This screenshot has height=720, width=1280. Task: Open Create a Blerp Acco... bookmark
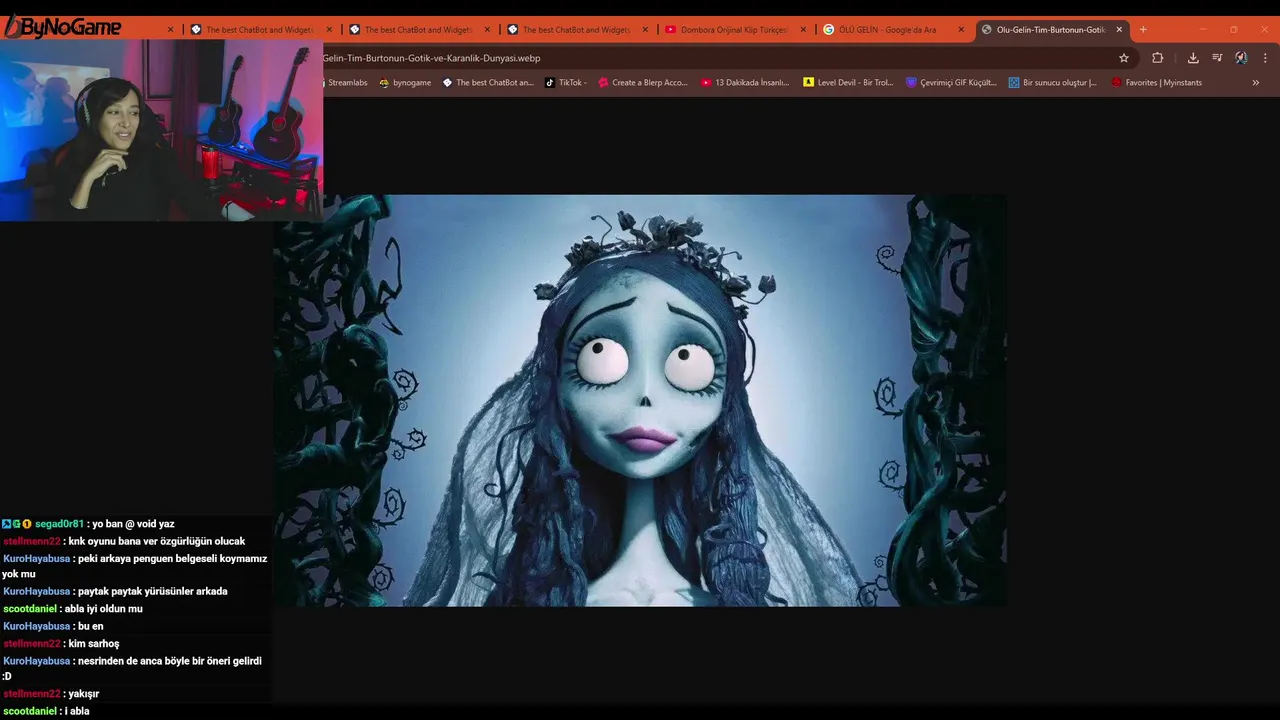643,82
